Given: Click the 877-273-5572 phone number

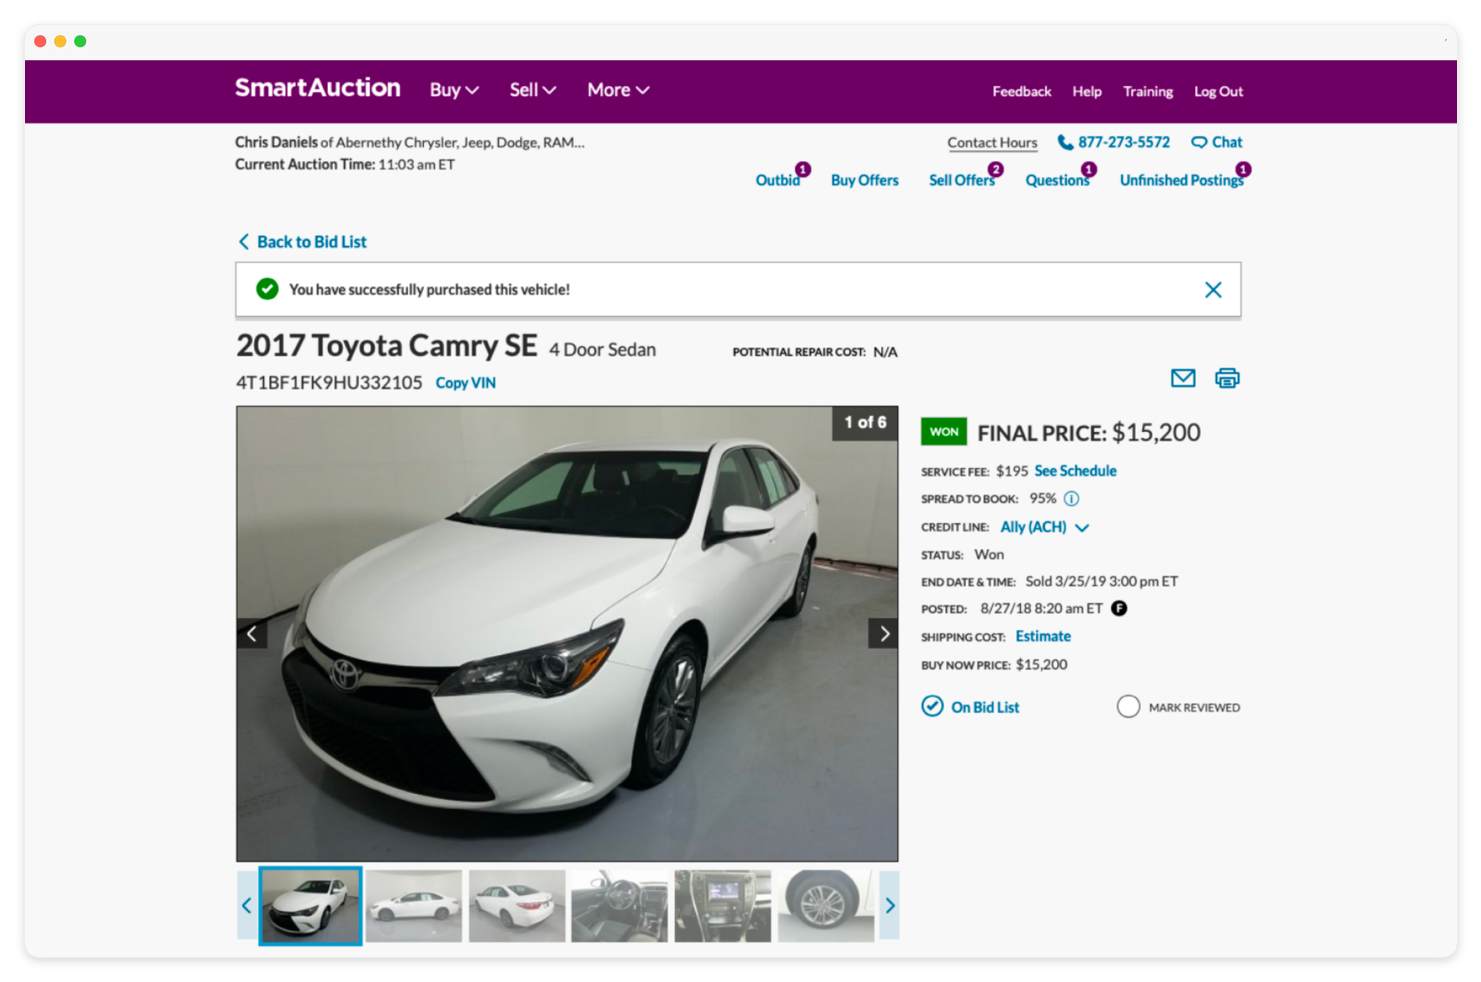Looking at the screenshot, I should point(1124,142).
